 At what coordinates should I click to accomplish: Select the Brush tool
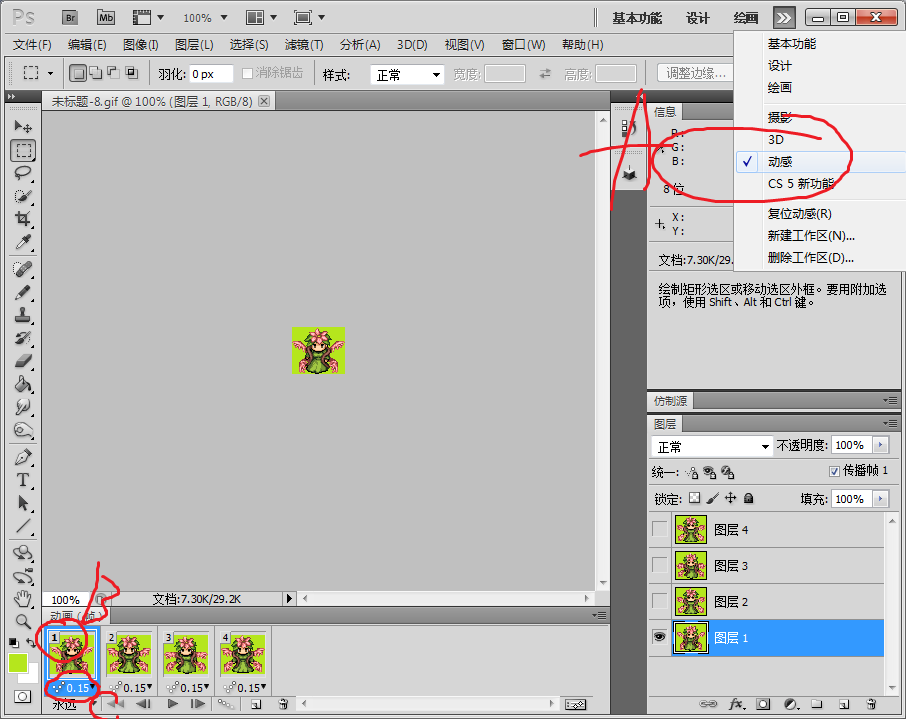pos(23,292)
